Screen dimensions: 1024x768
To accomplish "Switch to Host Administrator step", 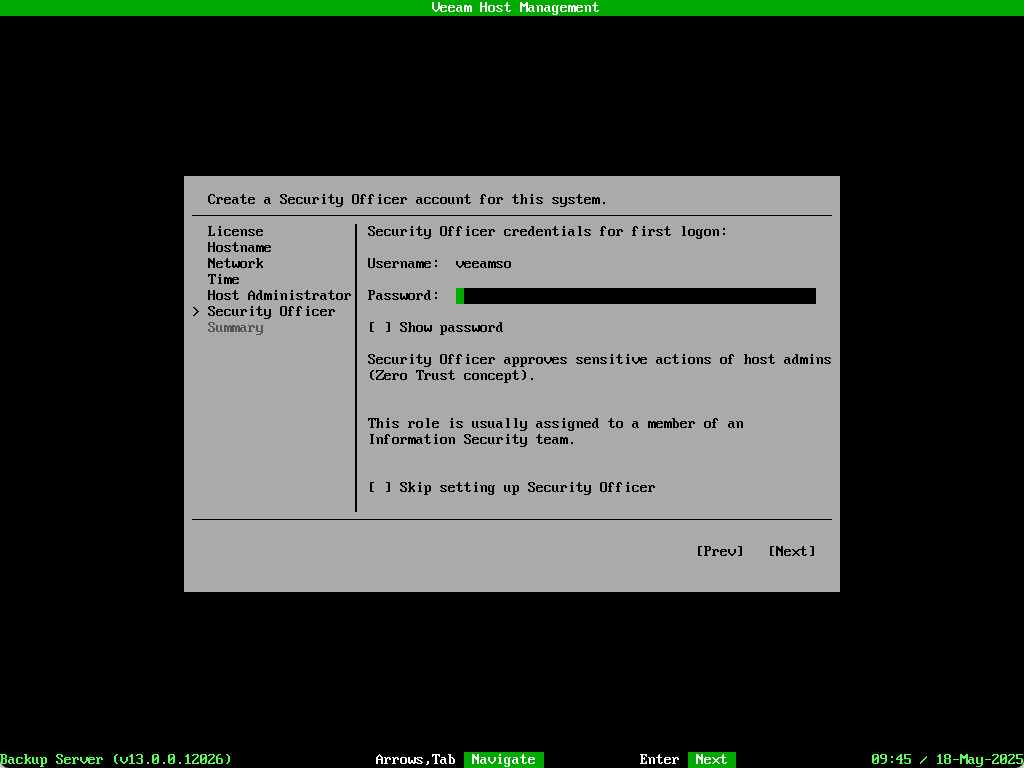I will [x=279, y=296].
